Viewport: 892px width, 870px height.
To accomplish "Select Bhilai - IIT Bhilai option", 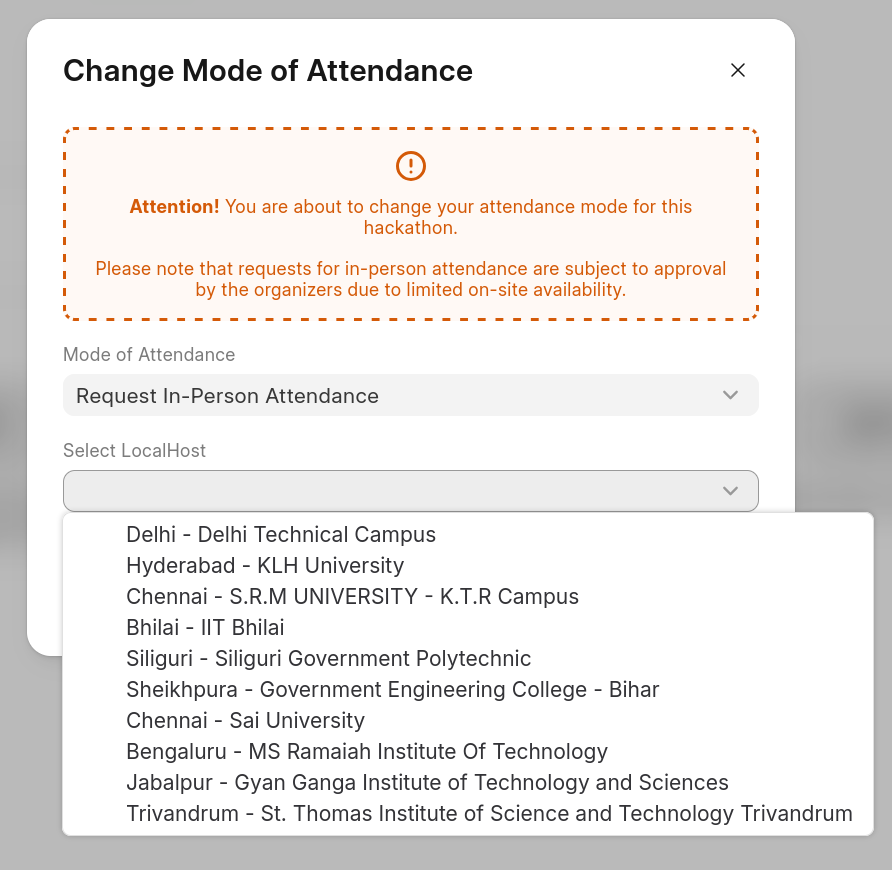I will click(205, 628).
